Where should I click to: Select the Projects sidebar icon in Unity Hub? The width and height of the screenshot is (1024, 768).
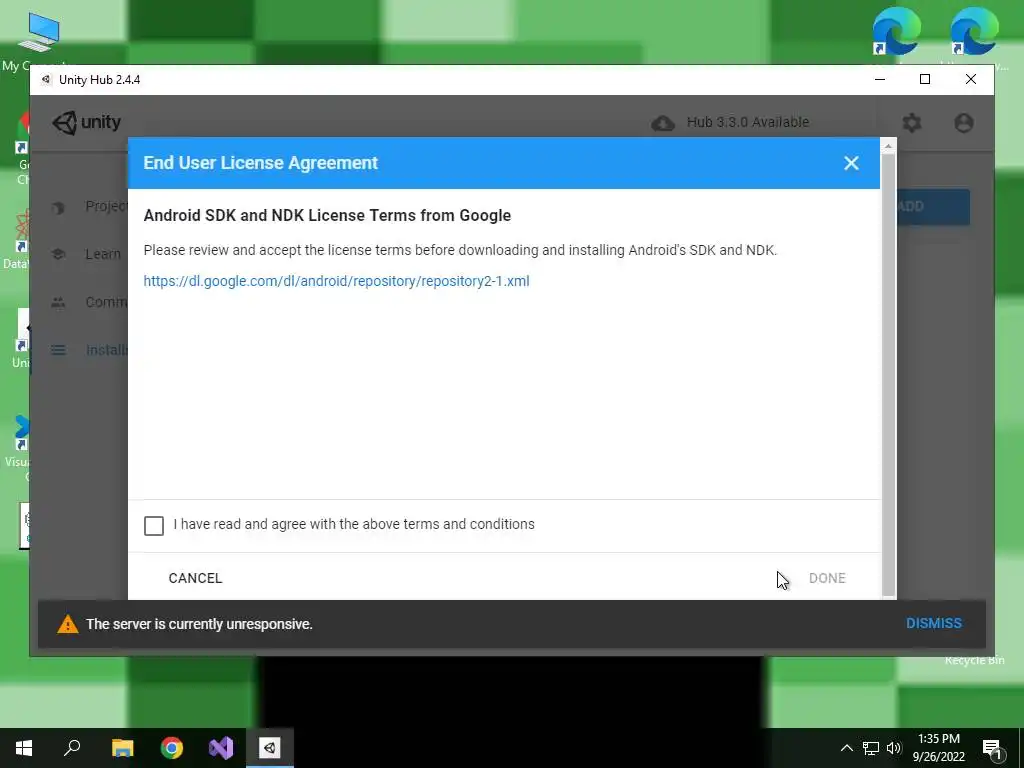tap(58, 208)
